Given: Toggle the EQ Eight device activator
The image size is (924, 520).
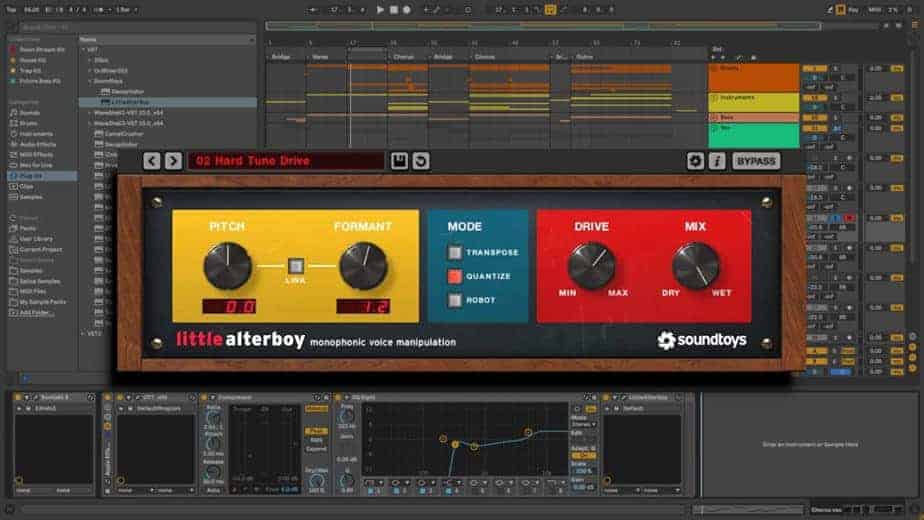Looking at the screenshot, I should tap(339, 398).
